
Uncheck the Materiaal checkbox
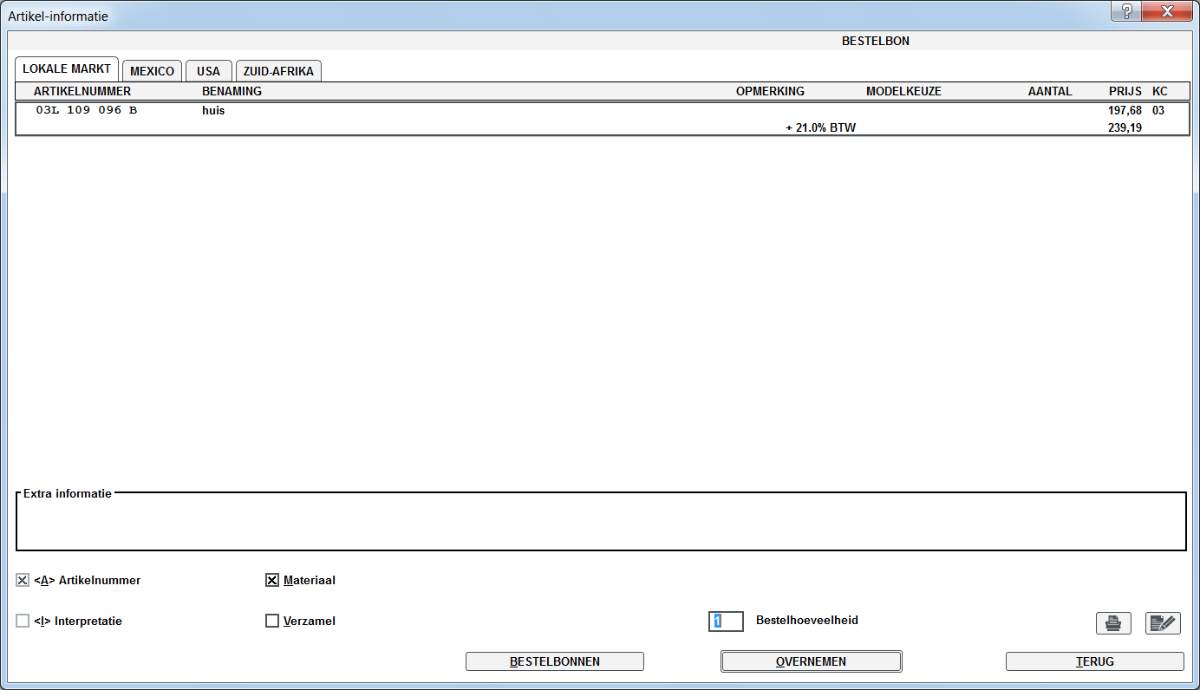click(x=272, y=580)
